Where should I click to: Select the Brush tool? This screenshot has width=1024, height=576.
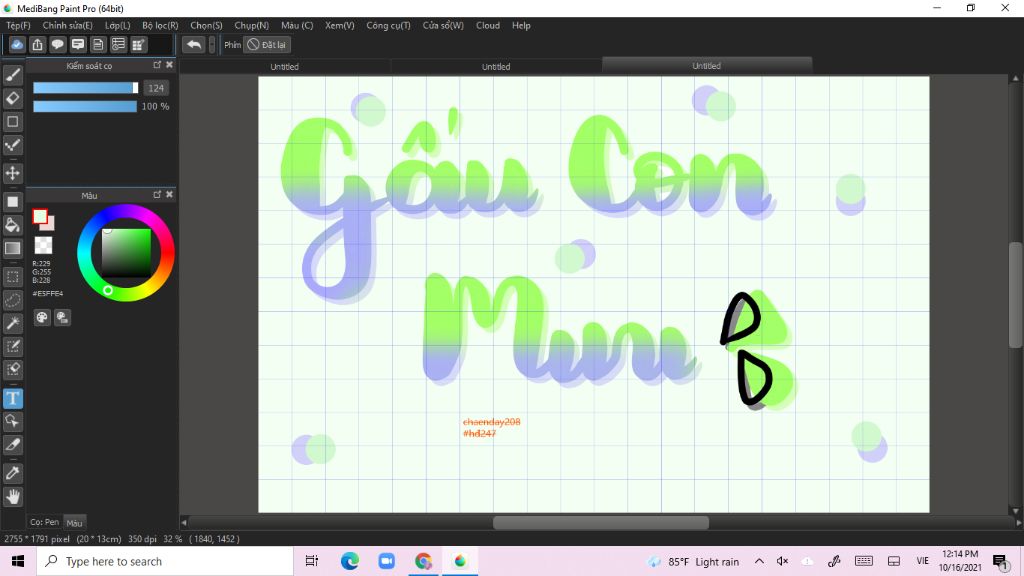(x=12, y=75)
